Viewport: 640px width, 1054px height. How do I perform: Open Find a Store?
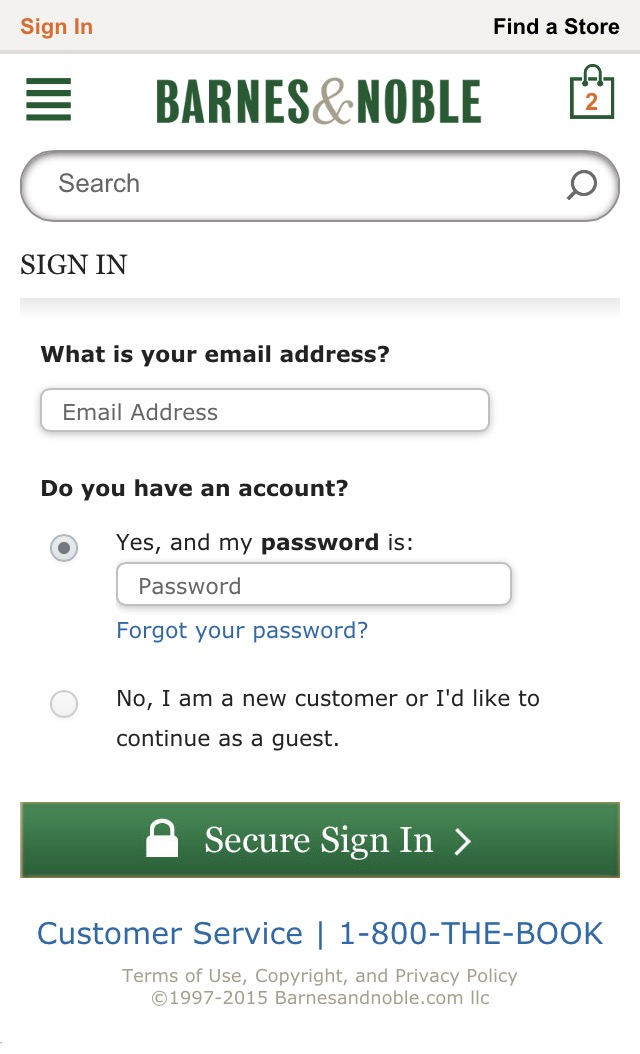556,26
